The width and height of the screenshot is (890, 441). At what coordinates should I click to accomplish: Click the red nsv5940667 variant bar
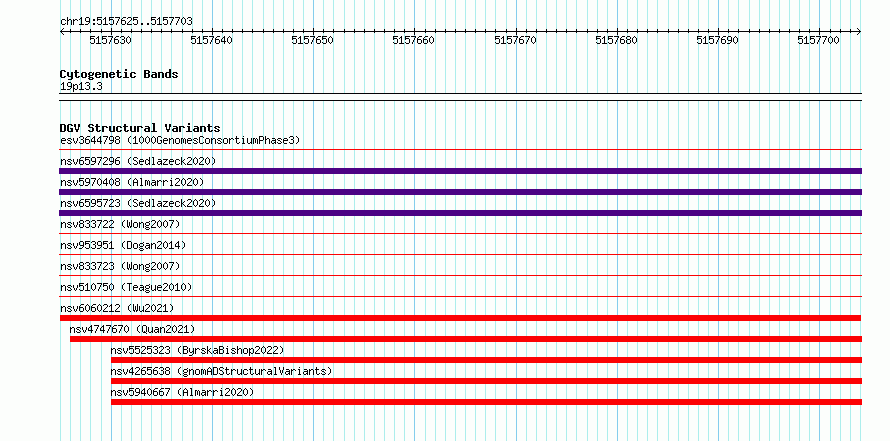486,402
